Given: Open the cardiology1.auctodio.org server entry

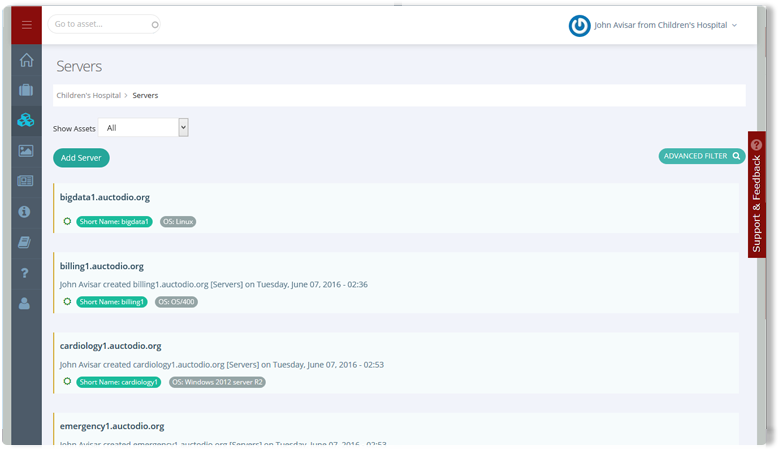Looking at the screenshot, I should 110,346.
